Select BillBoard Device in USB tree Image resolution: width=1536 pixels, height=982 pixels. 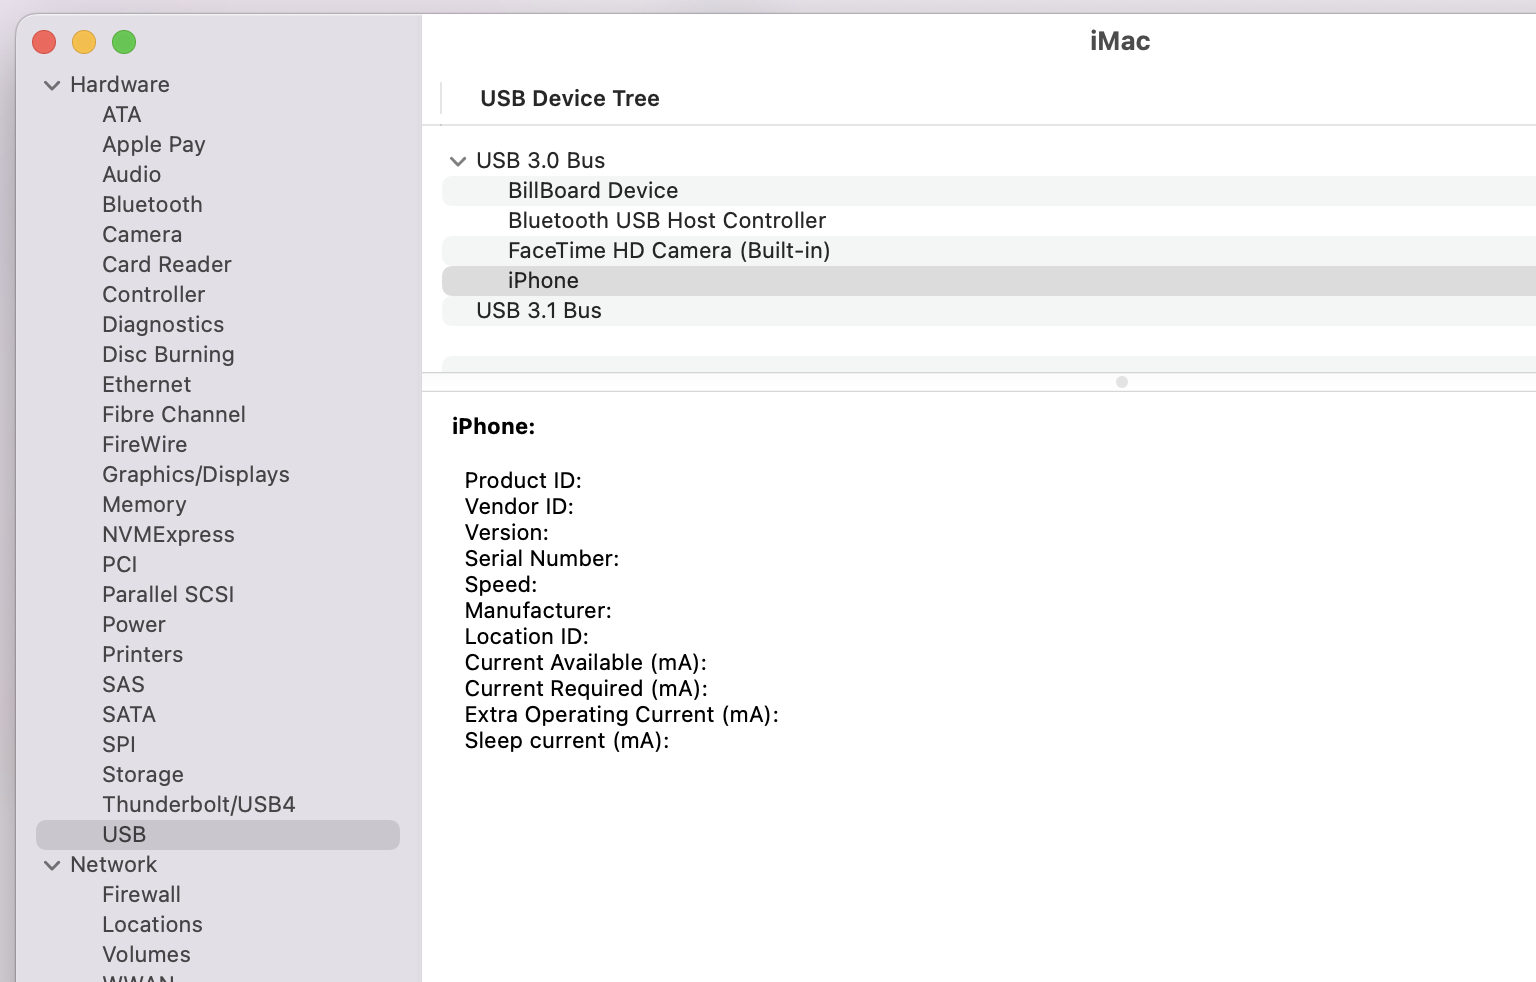pyautogui.click(x=989, y=191)
